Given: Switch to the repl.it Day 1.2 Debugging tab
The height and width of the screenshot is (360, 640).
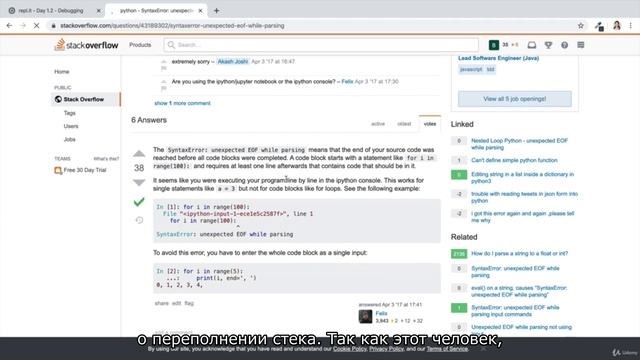Looking at the screenshot, I should pyautogui.click(x=51, y=11).
